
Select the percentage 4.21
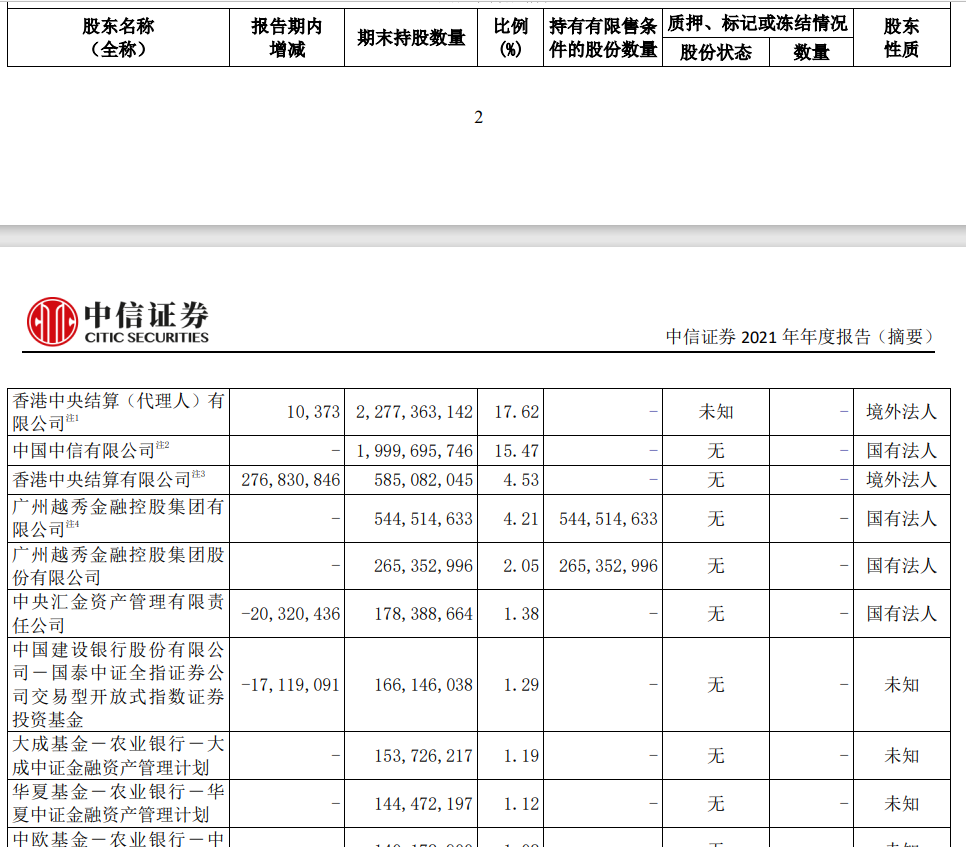(521, 519)
